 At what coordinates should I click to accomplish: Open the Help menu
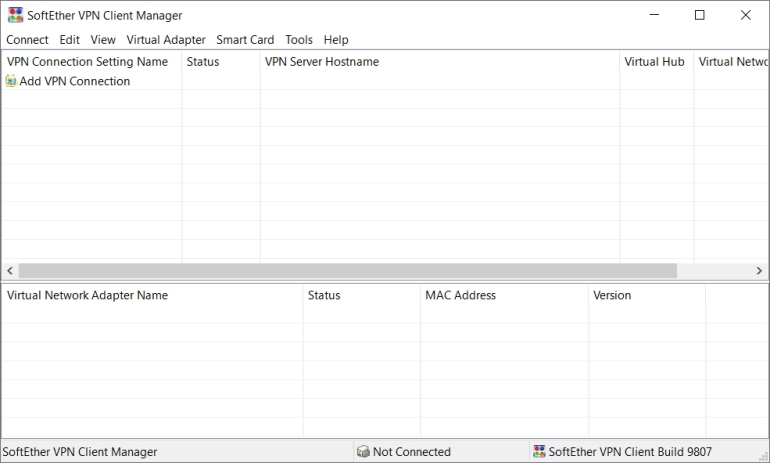pos(336,40)
